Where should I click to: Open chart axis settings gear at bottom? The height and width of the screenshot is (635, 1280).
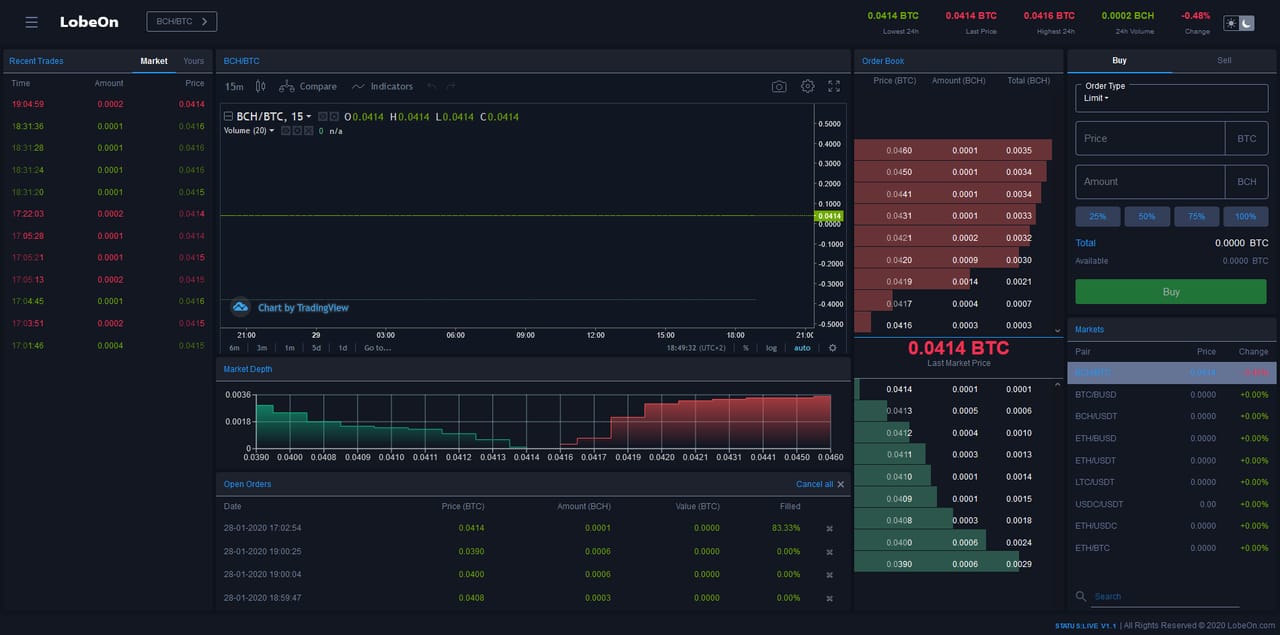tap(832, 348)
